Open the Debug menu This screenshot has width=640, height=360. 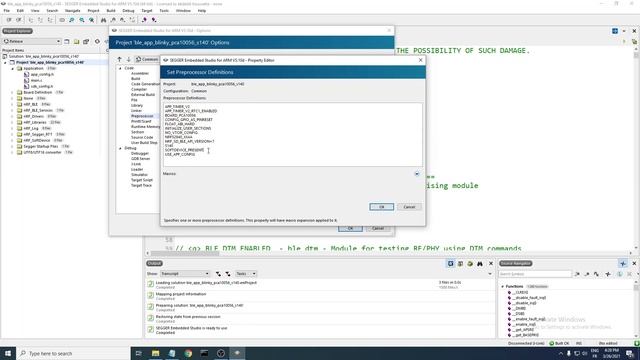point(128,11)
